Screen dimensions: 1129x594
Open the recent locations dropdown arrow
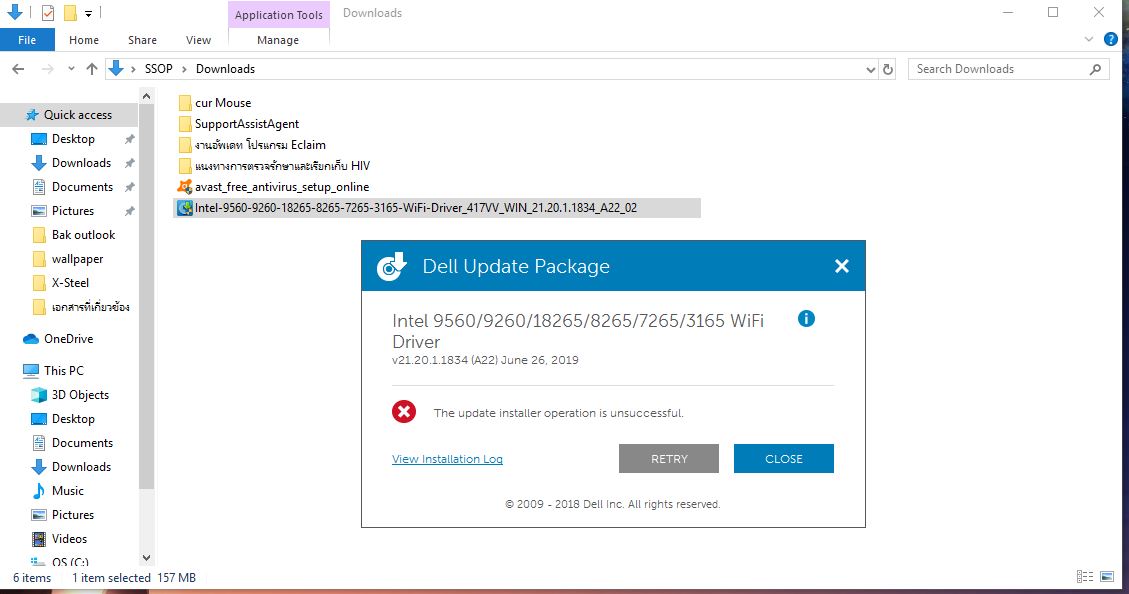click(71, 69)
